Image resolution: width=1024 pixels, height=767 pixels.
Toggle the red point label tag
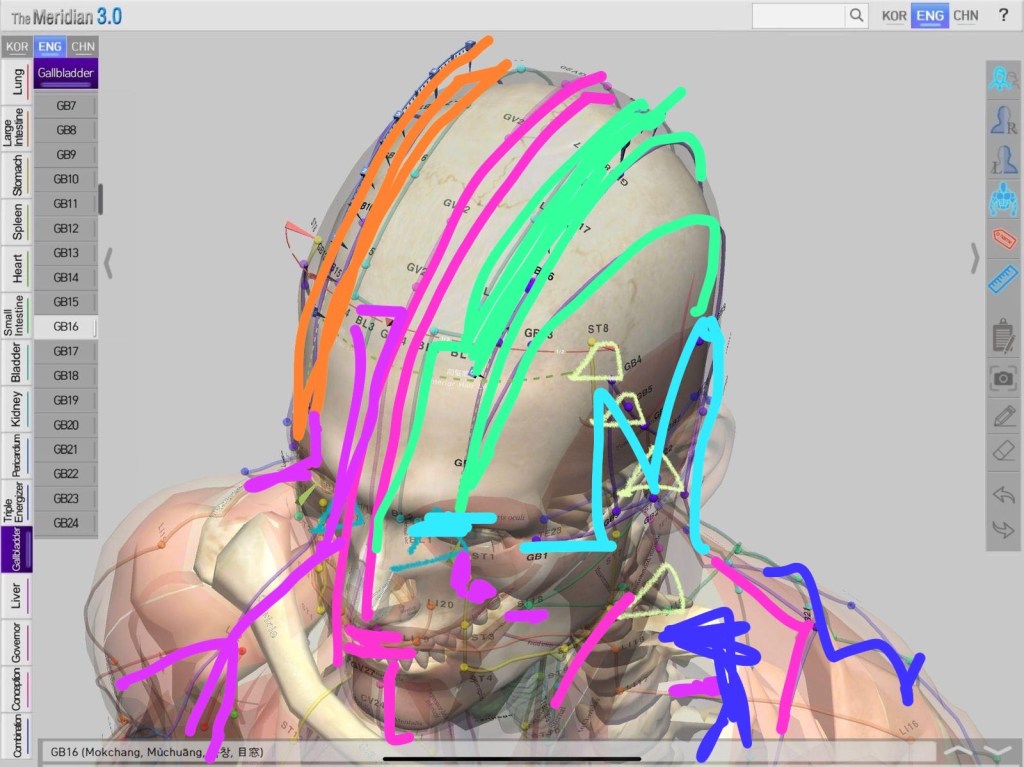1003,239
